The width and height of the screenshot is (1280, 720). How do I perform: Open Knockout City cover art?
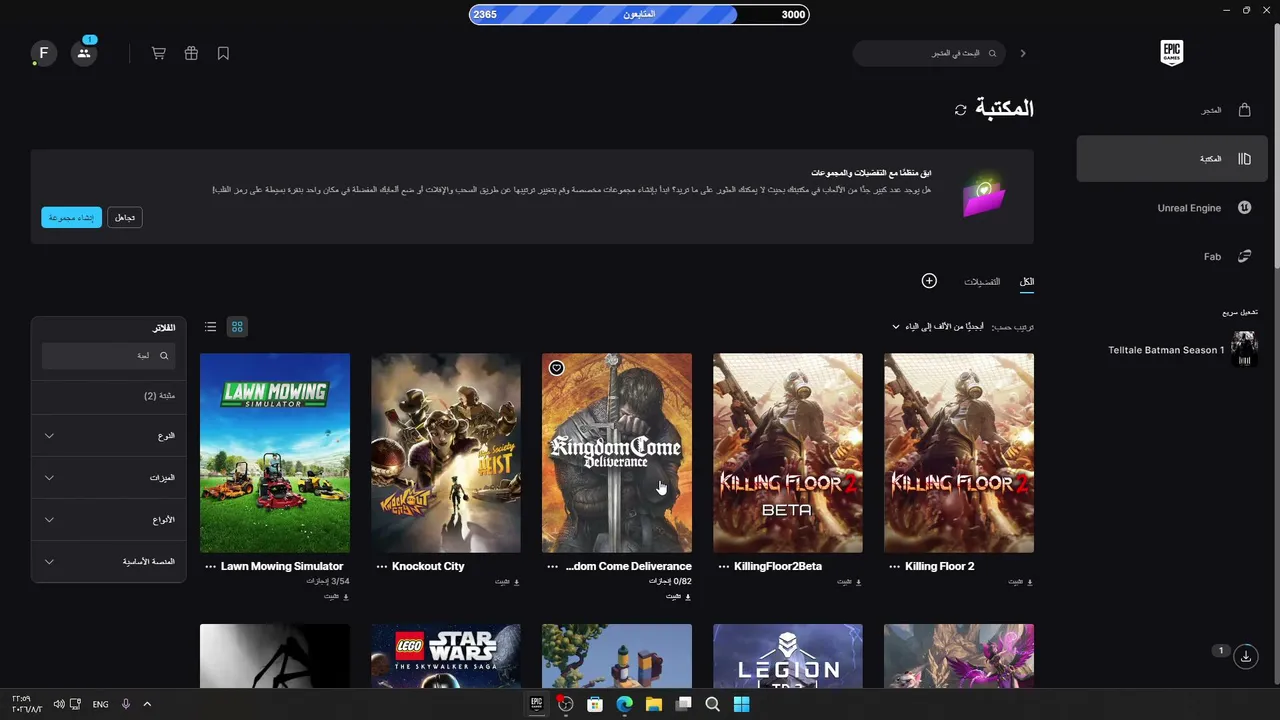pos(446,453)
